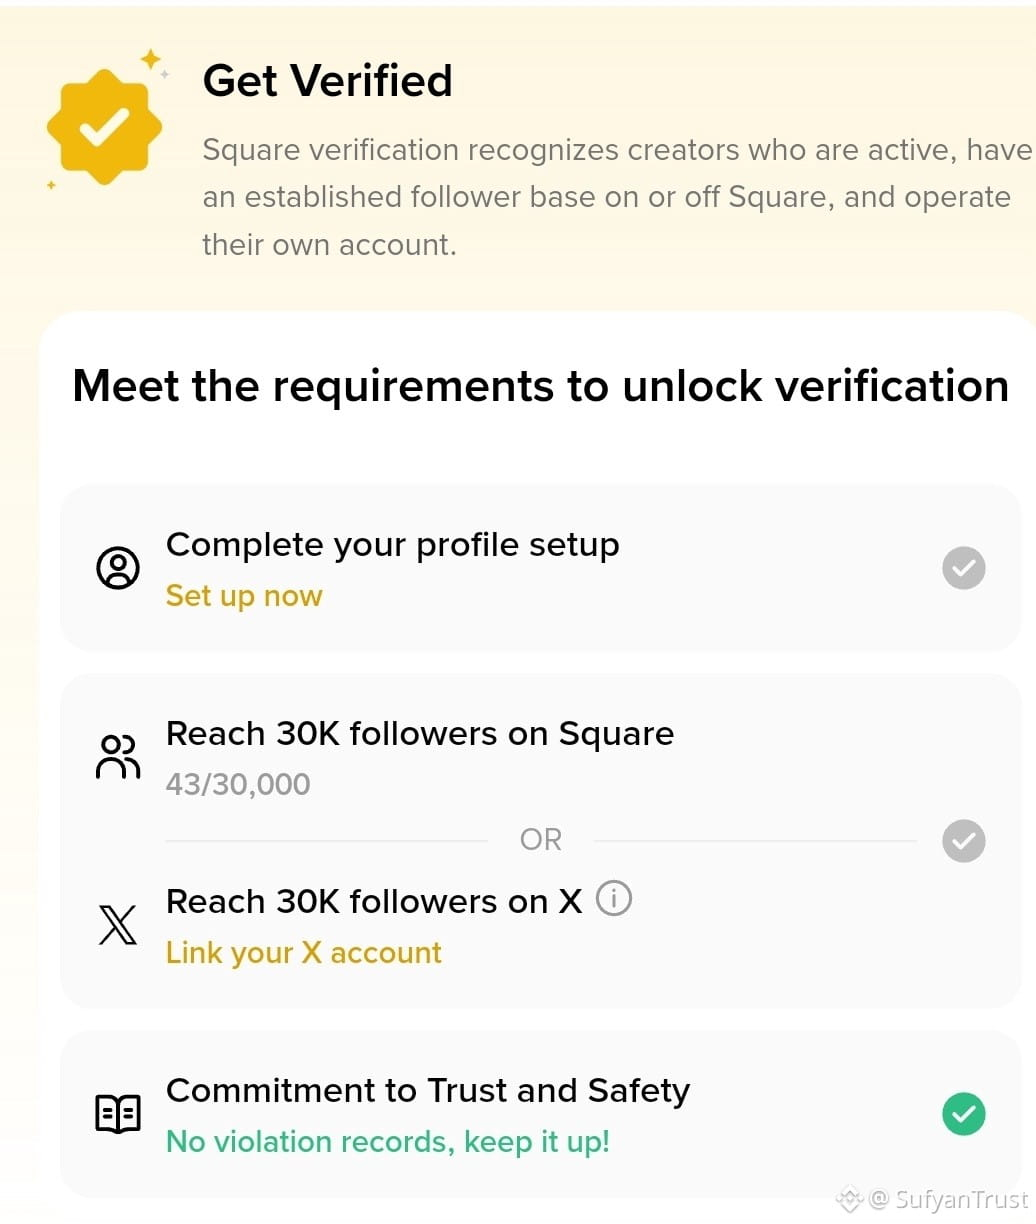Click the green checkmark for Trust and Safety
The image size is (1036, 1224).
pos(964,1114)
